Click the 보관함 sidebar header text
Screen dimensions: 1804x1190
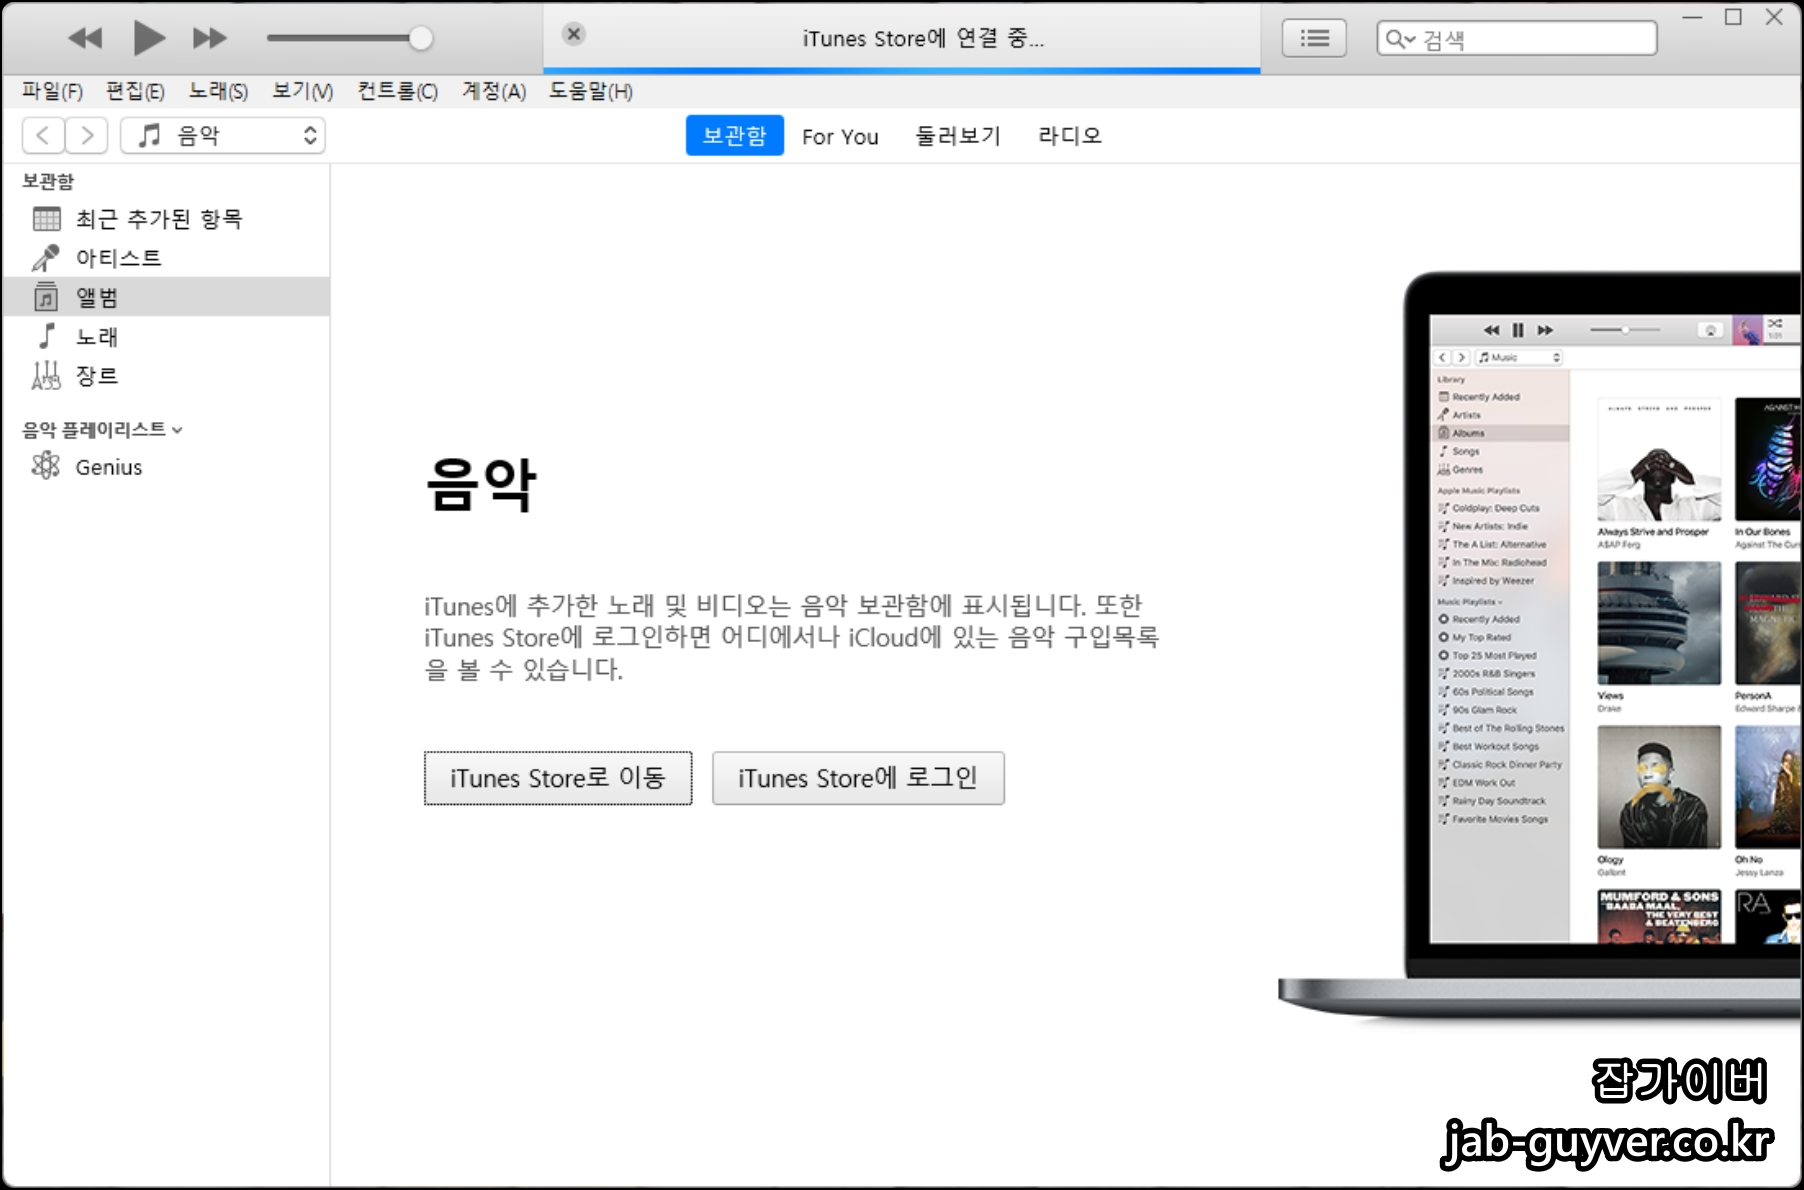[x=48, y=181]
